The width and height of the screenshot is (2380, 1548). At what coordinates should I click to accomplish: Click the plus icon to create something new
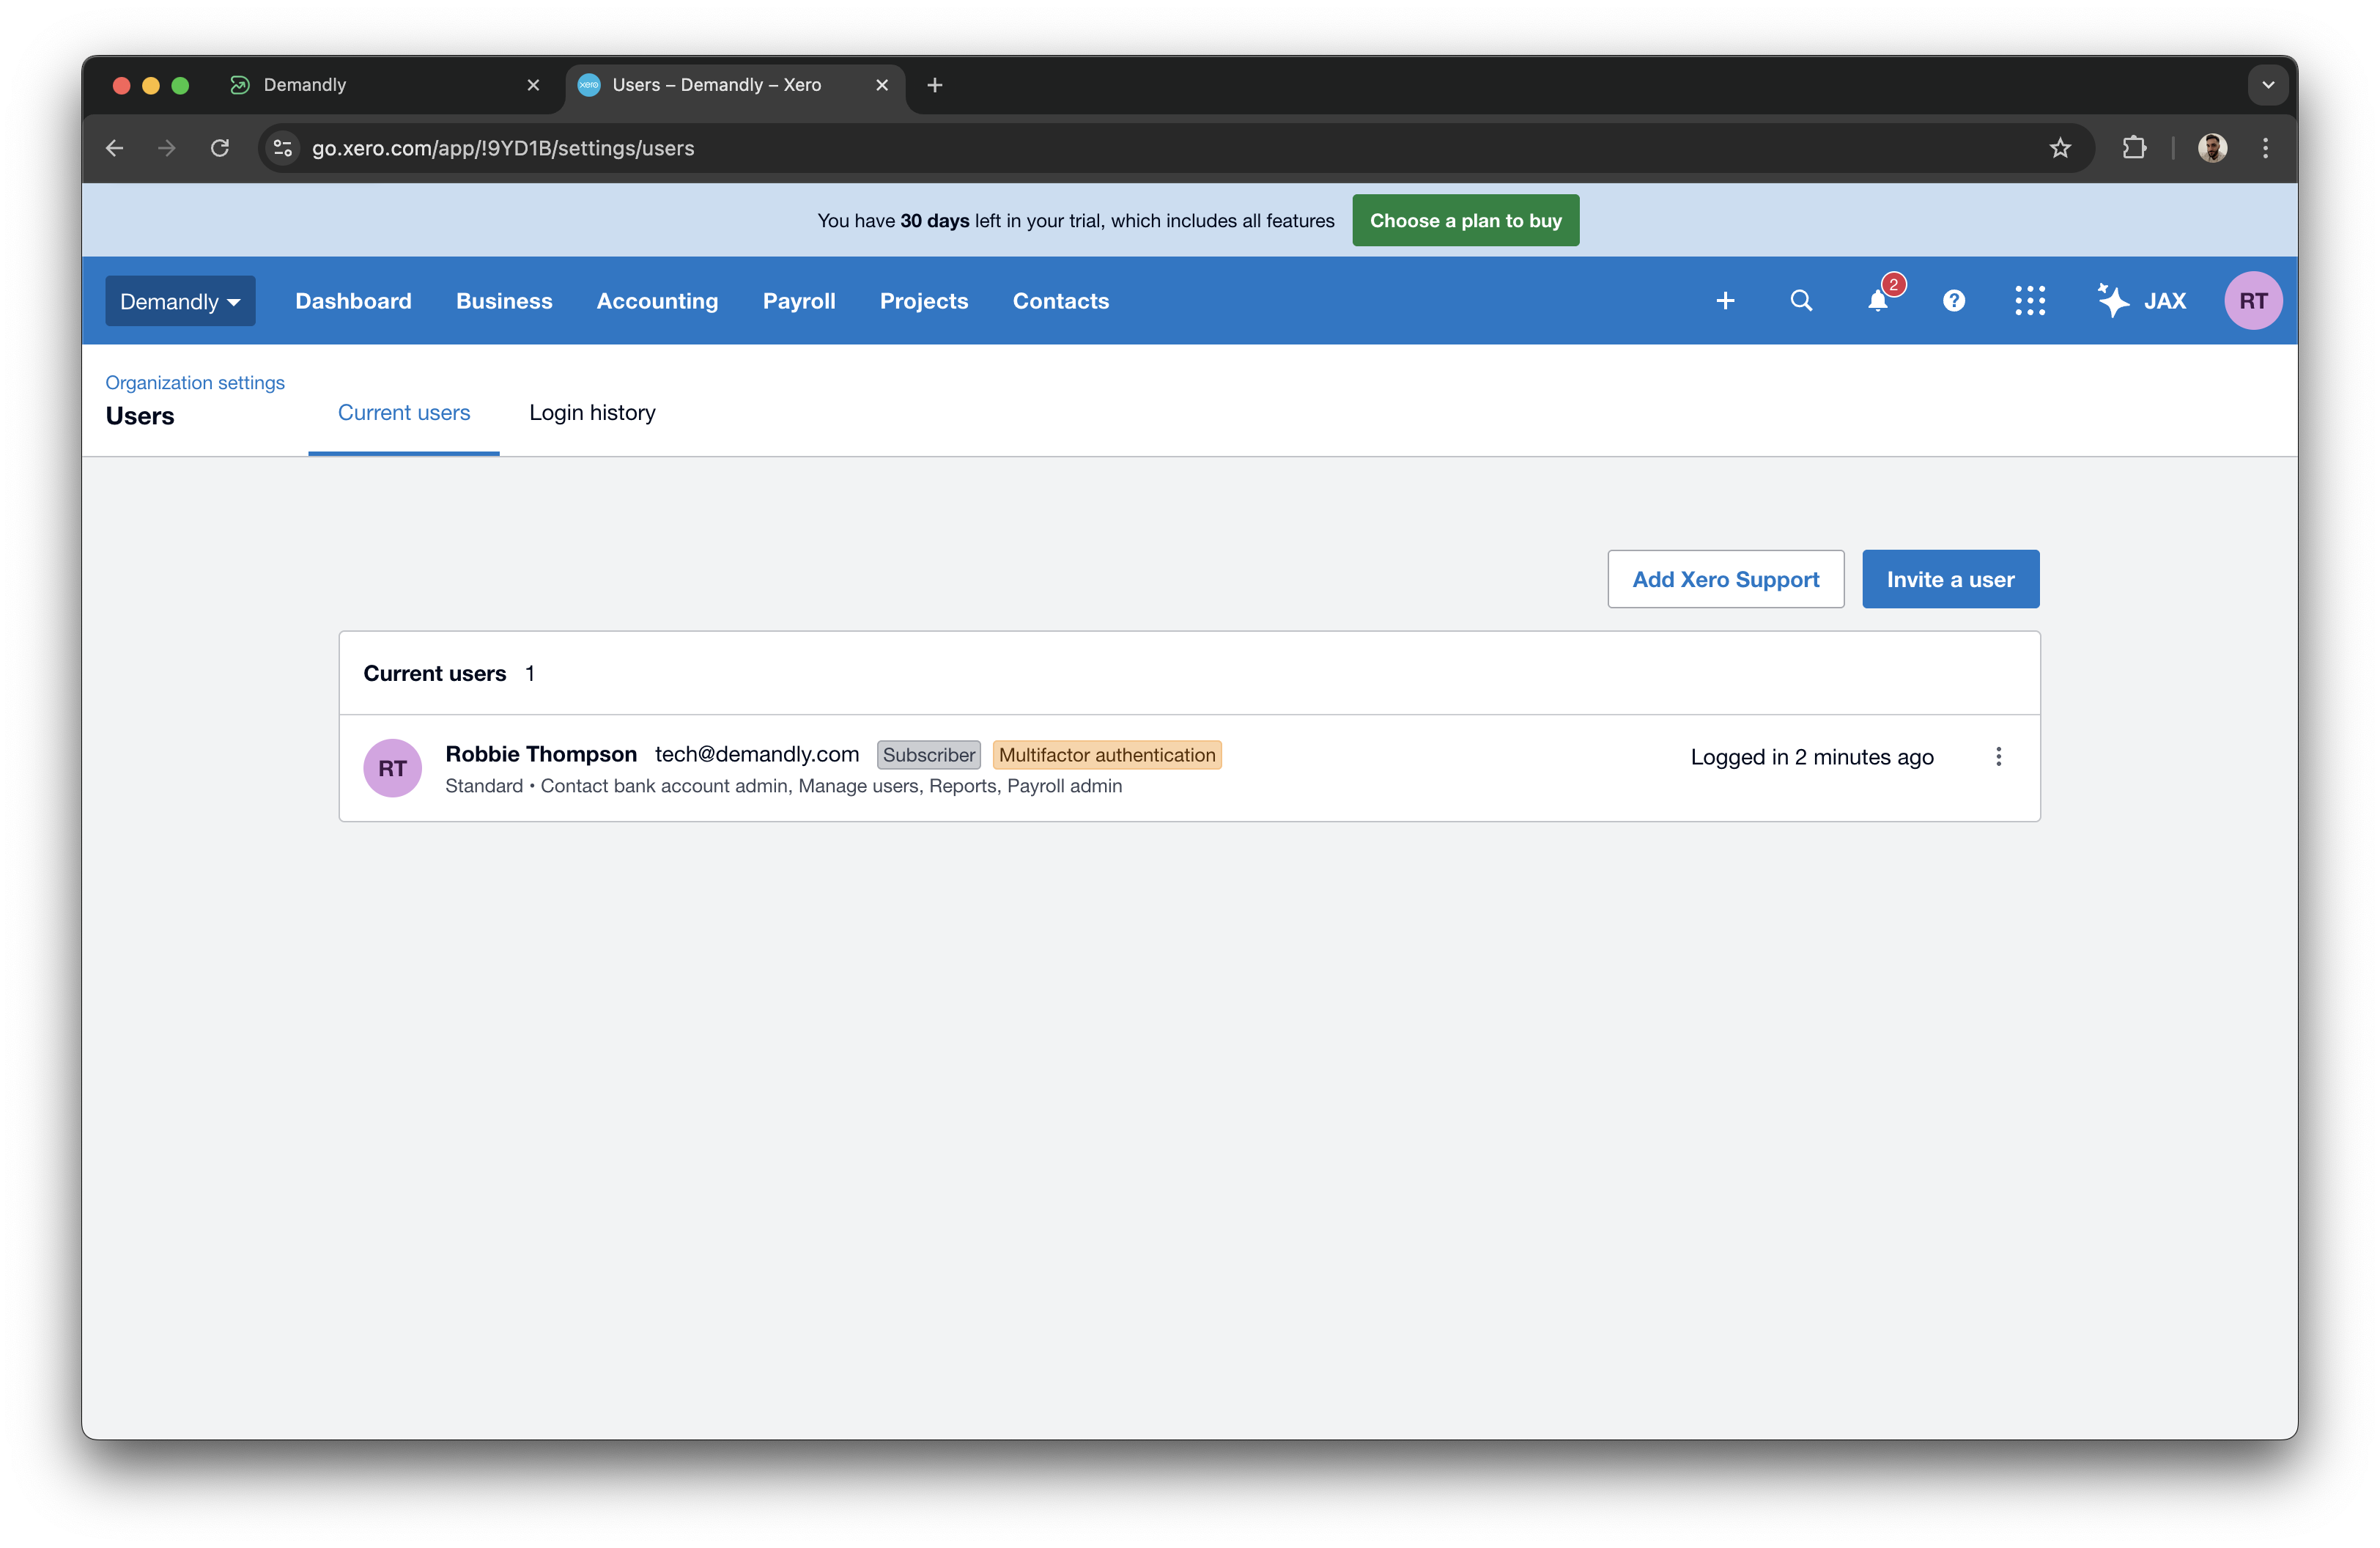pos(1726,300)
